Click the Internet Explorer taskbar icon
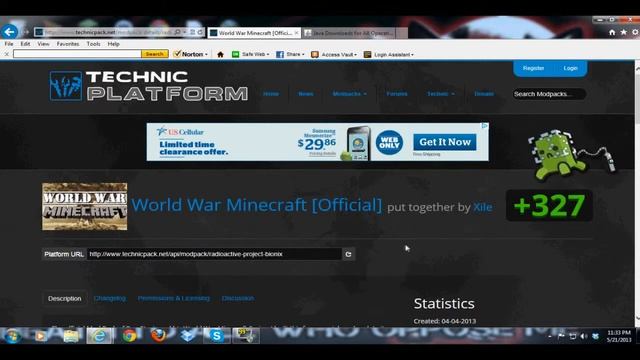The image size is (640, 360). tap(100, 336)
